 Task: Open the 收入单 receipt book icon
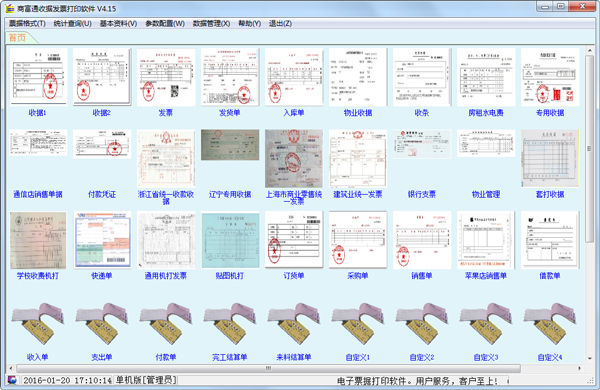coord(38,323)
